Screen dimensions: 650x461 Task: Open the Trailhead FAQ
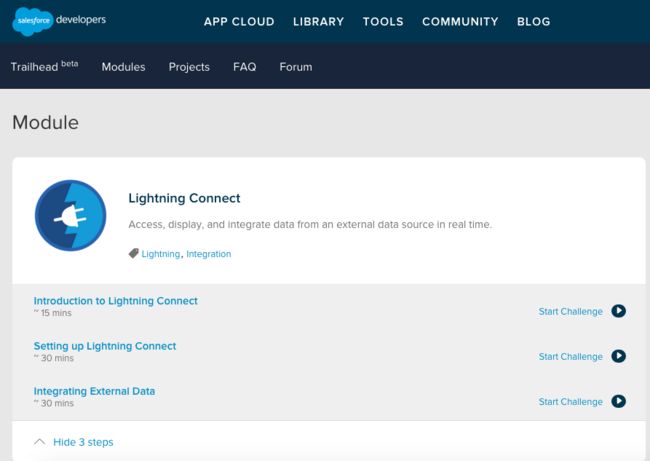[x=245, y=67]
